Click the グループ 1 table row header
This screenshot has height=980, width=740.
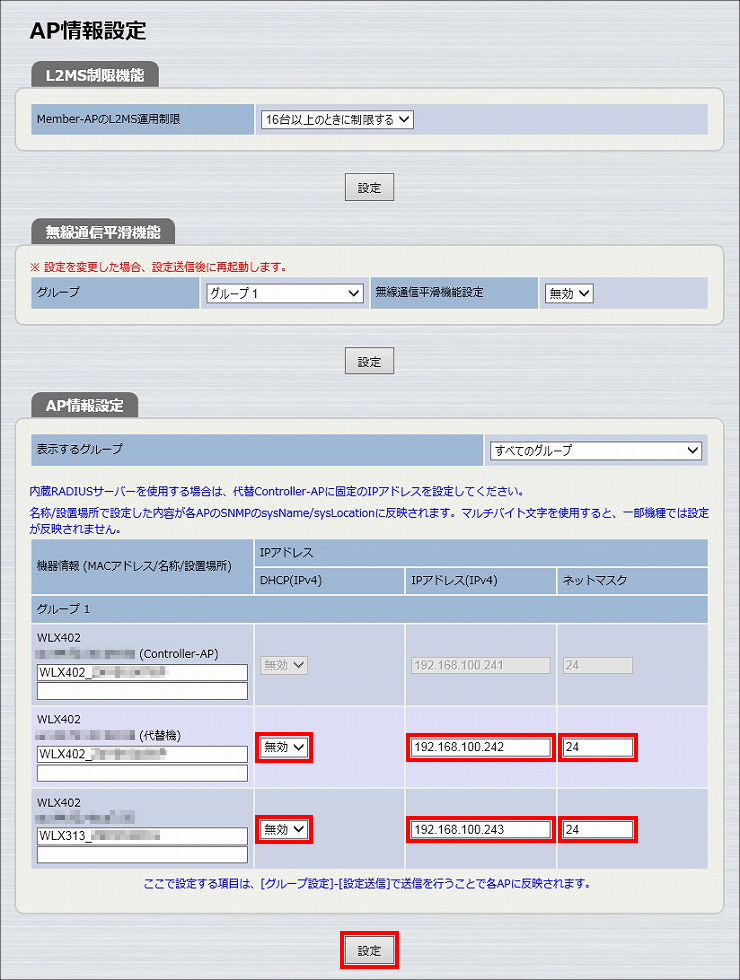tap(369, 609)
